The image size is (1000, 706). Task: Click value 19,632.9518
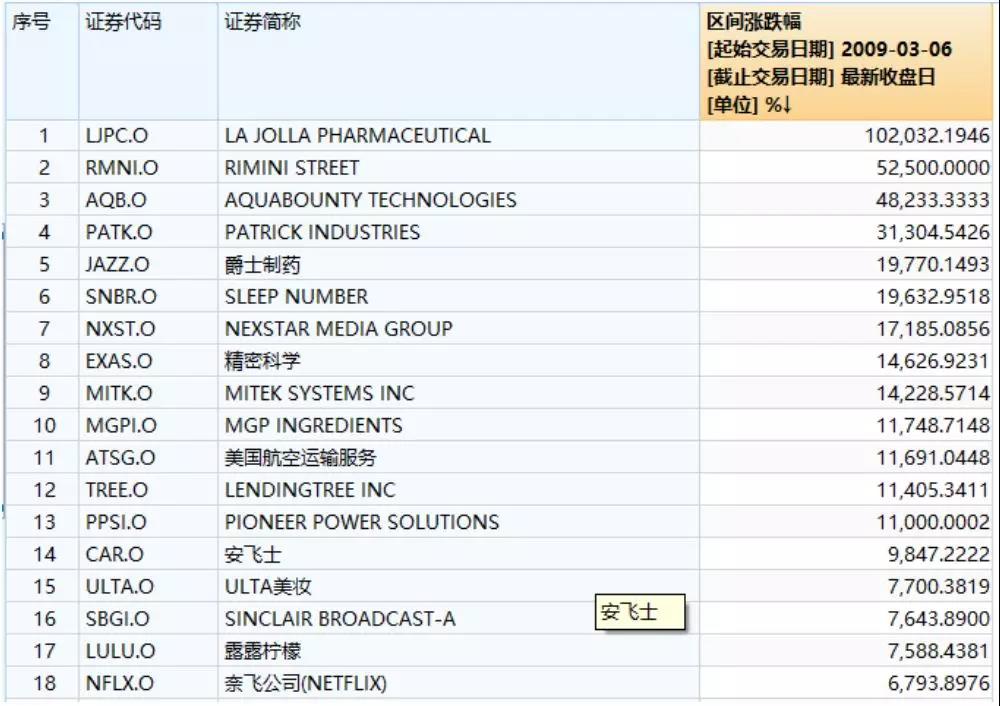[932, 297]
